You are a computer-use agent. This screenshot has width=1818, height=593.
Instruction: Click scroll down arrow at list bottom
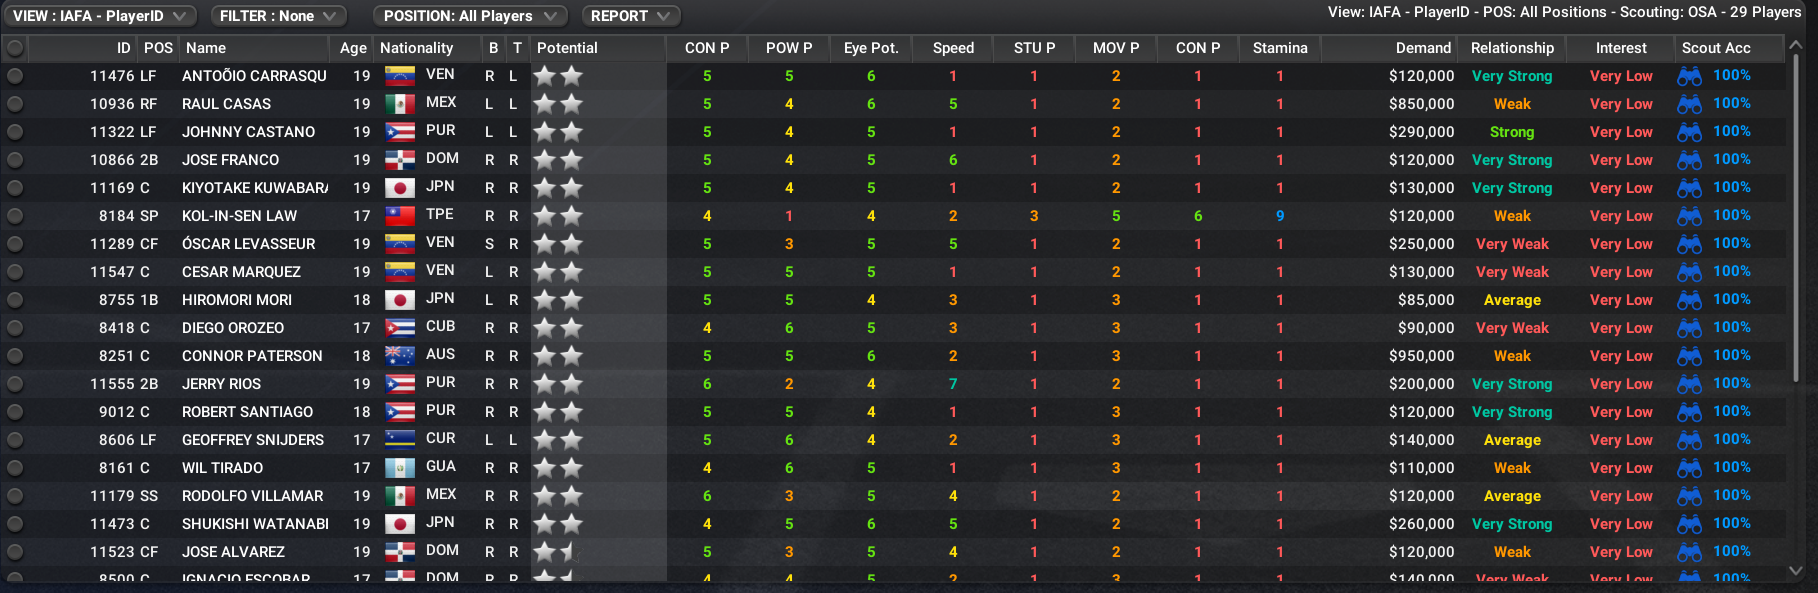pos(1796,570)
